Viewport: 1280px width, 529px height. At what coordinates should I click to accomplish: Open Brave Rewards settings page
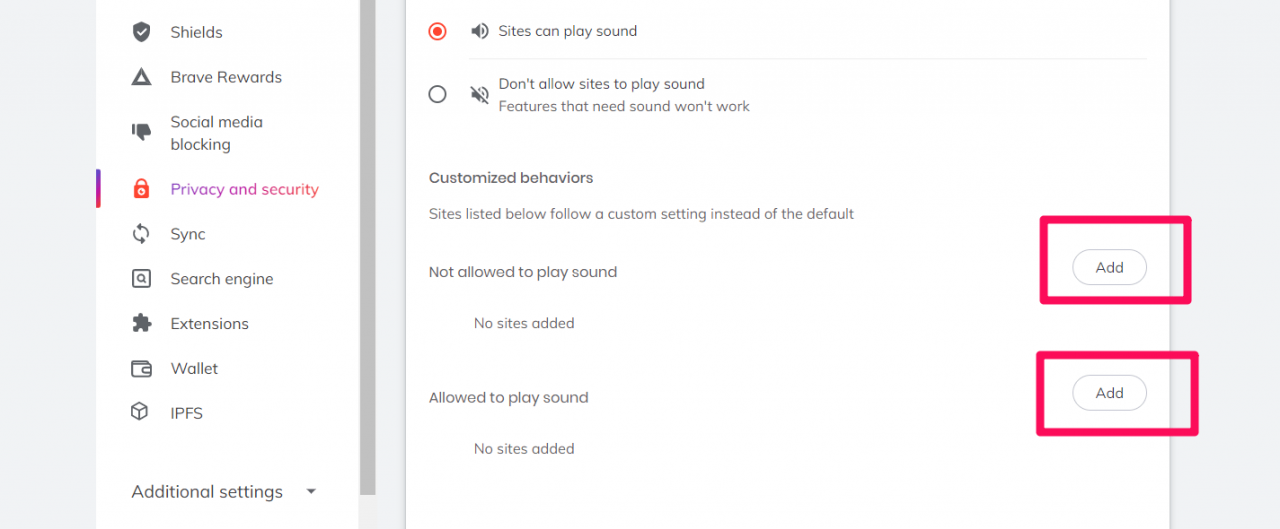click(x=226, y=77)
